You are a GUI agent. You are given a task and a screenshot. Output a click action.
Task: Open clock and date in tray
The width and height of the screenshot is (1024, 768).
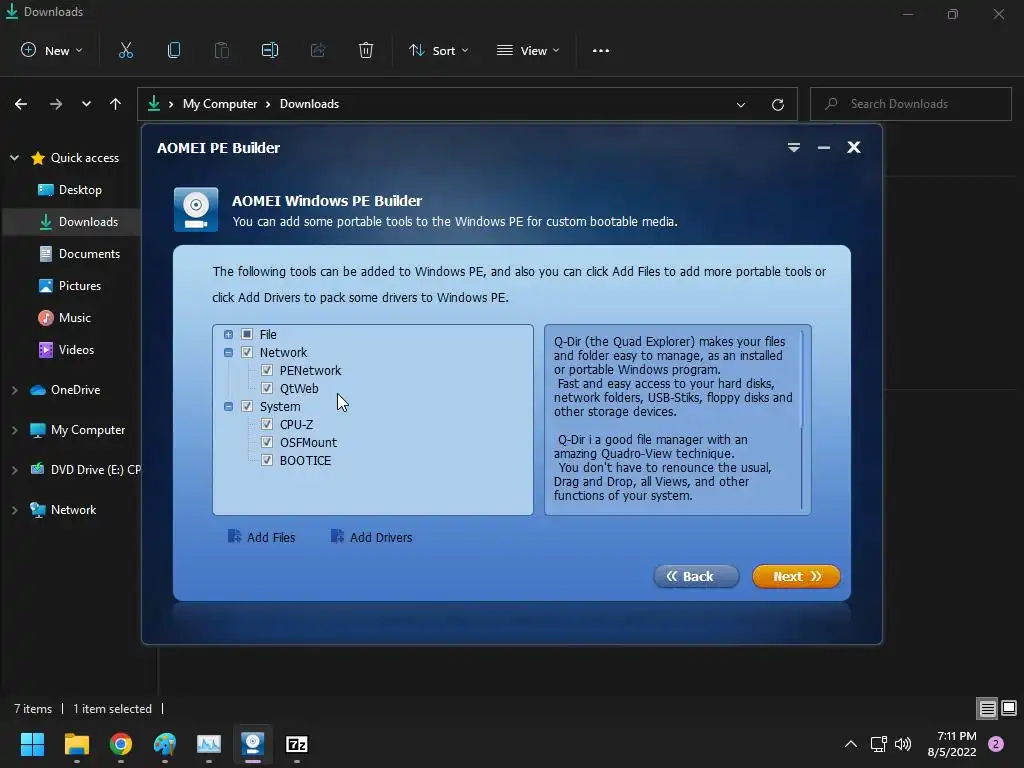[x=952, y=744]
